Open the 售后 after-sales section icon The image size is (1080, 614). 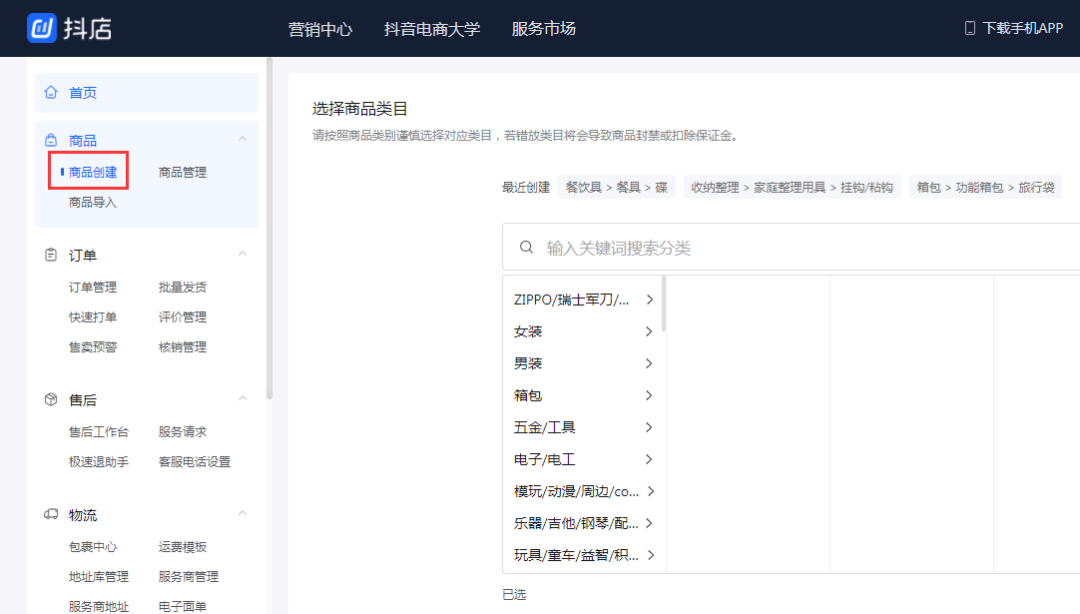click(x=50, y=399)
